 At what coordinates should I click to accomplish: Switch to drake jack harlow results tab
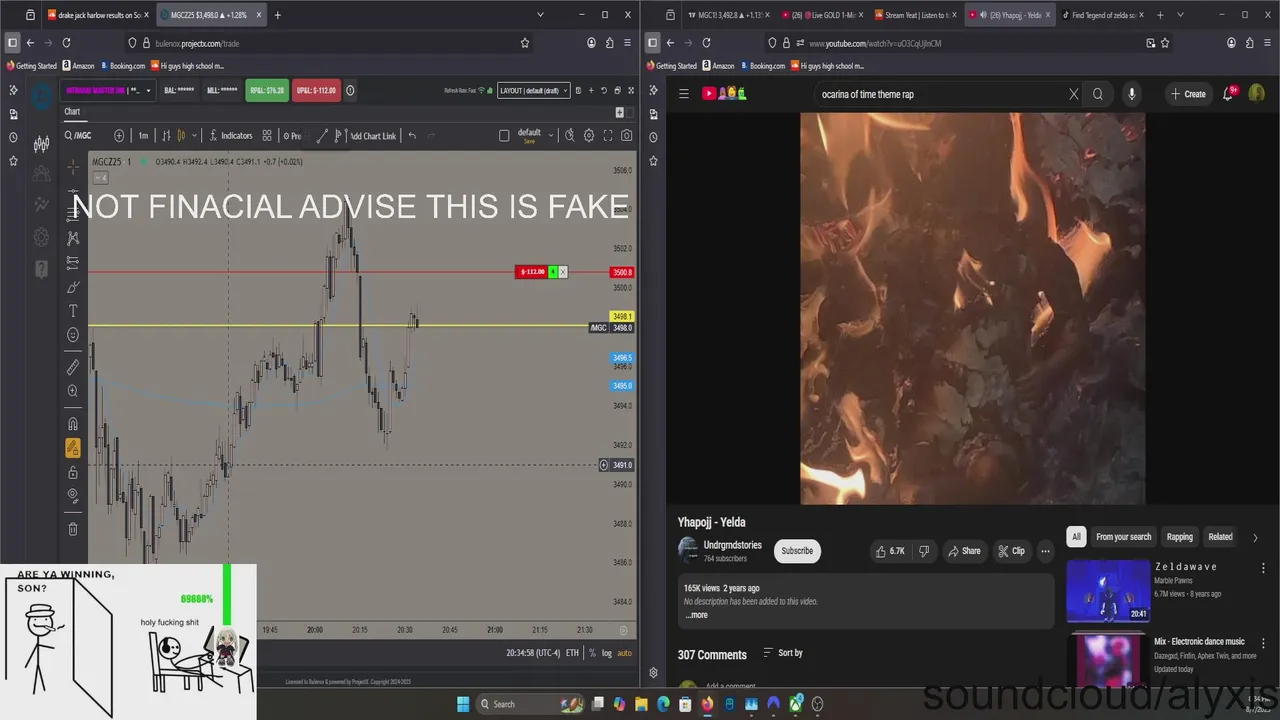point(97,15)
